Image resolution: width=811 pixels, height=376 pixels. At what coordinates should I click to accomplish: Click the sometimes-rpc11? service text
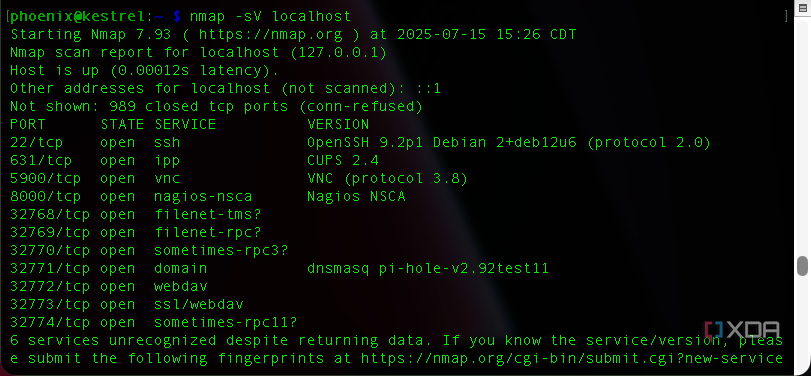point(226,322)
